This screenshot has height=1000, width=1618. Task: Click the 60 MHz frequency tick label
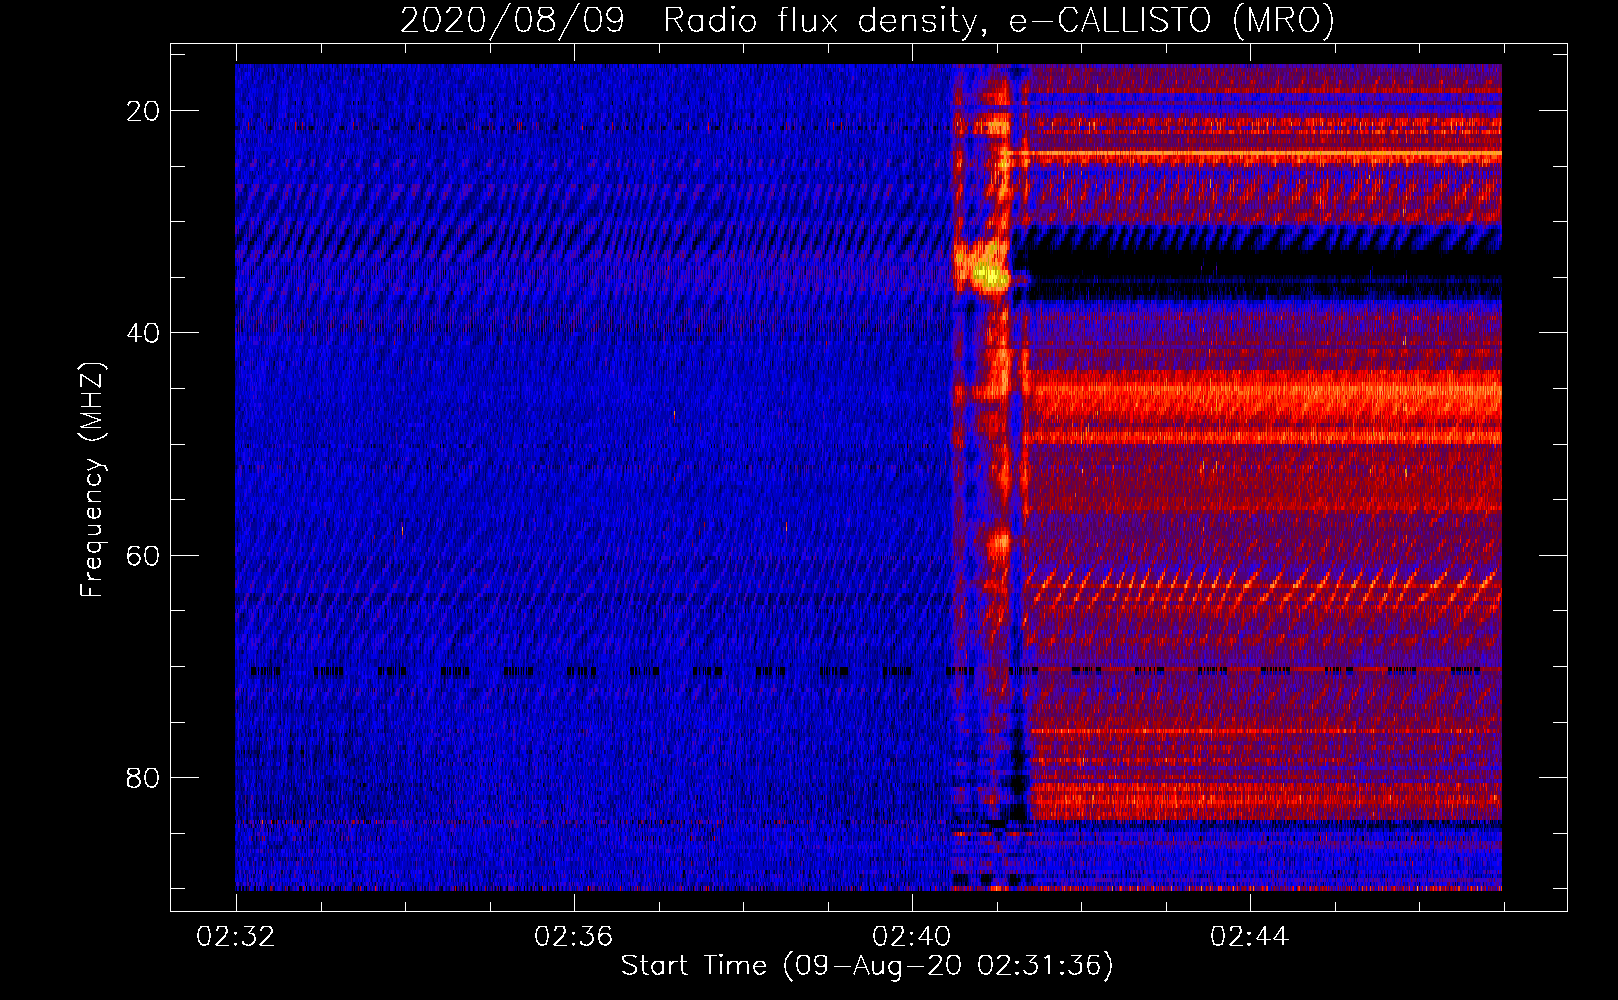tap(143, 555)
